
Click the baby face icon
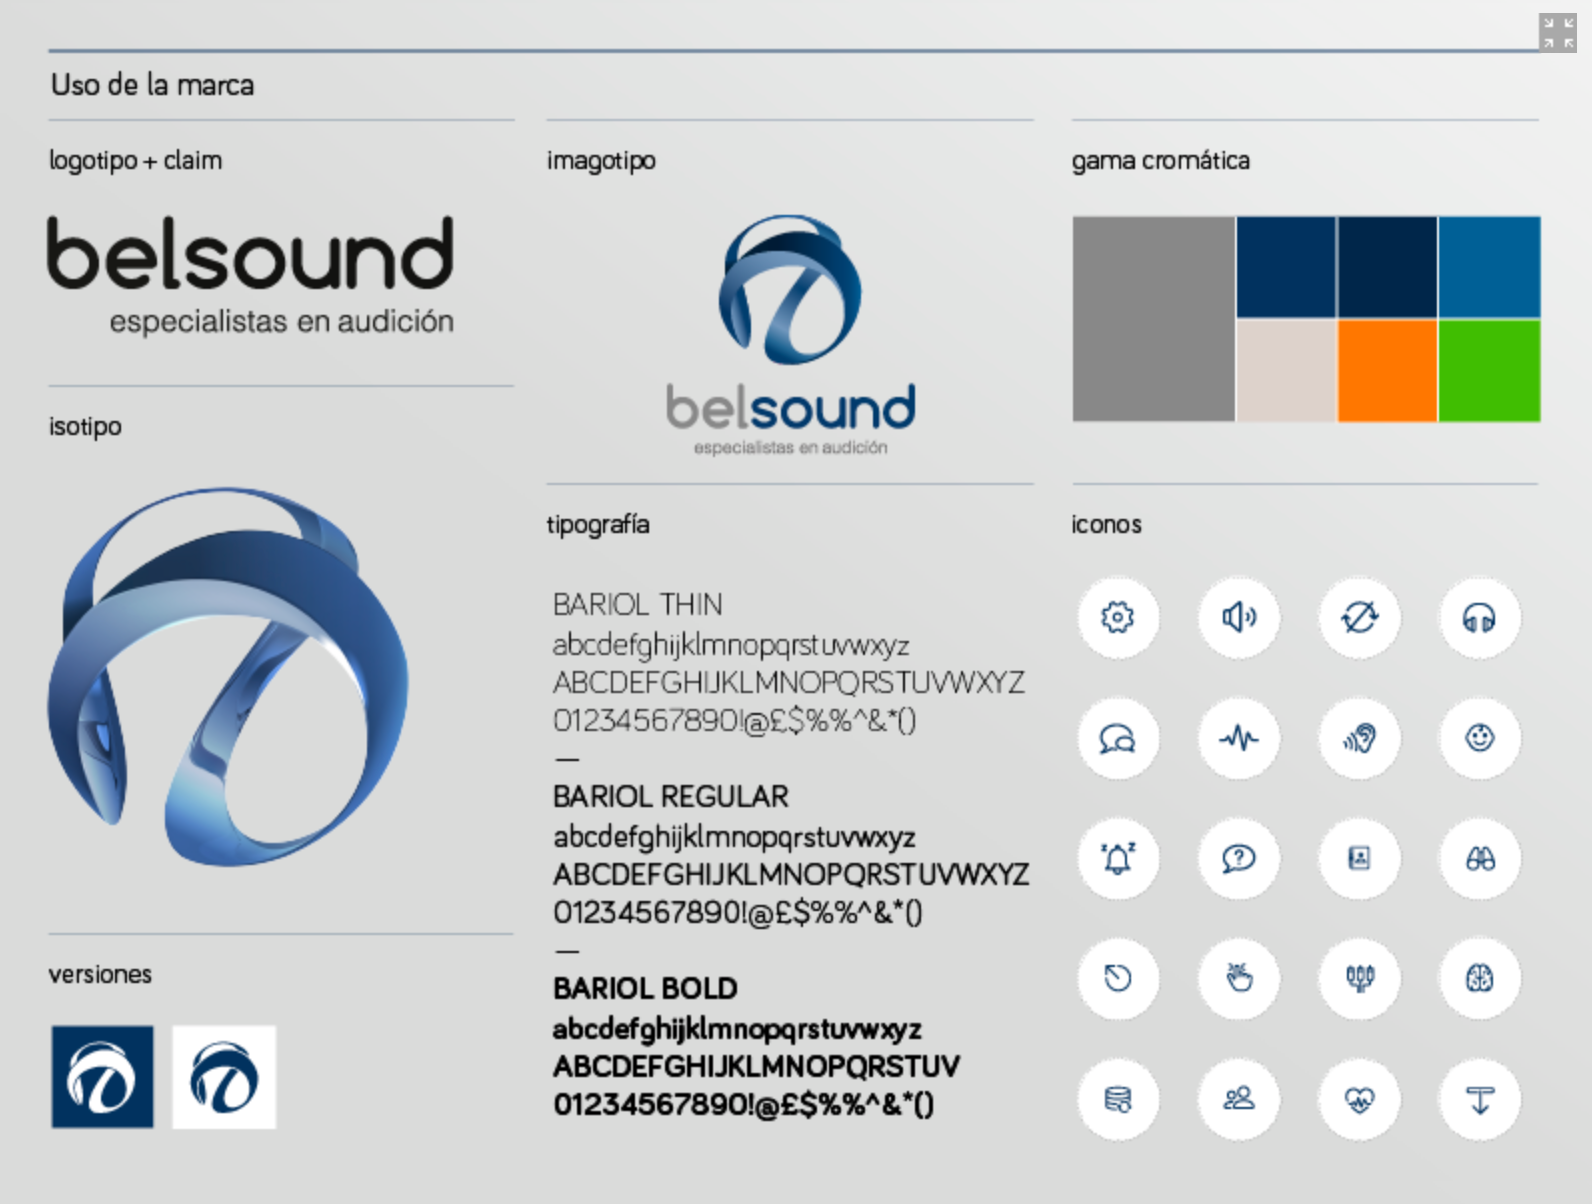[x=1480, y=739]
